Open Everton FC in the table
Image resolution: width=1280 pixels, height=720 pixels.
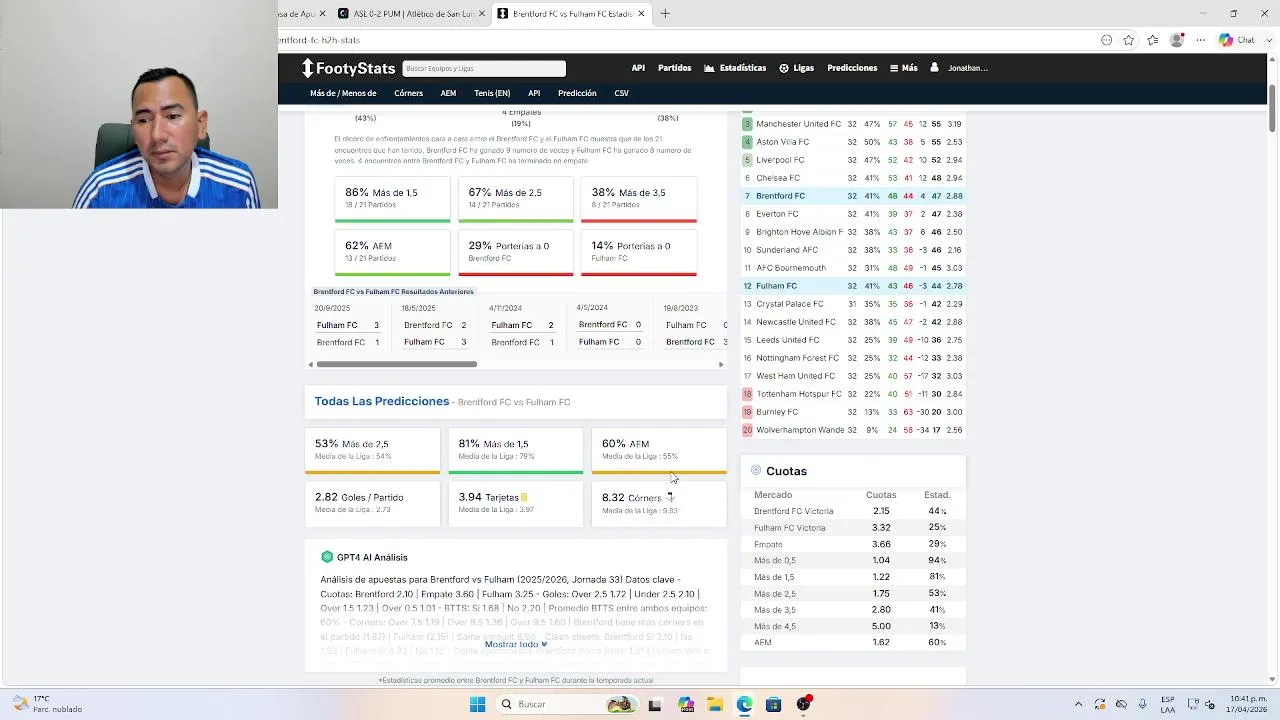777,214
